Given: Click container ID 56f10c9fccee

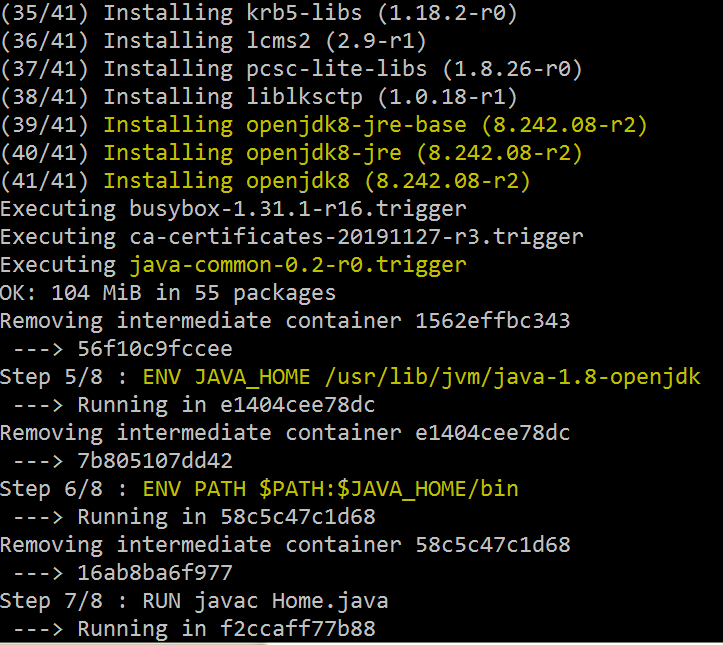Looking at the screenshot, I should [x=154, y=349].
